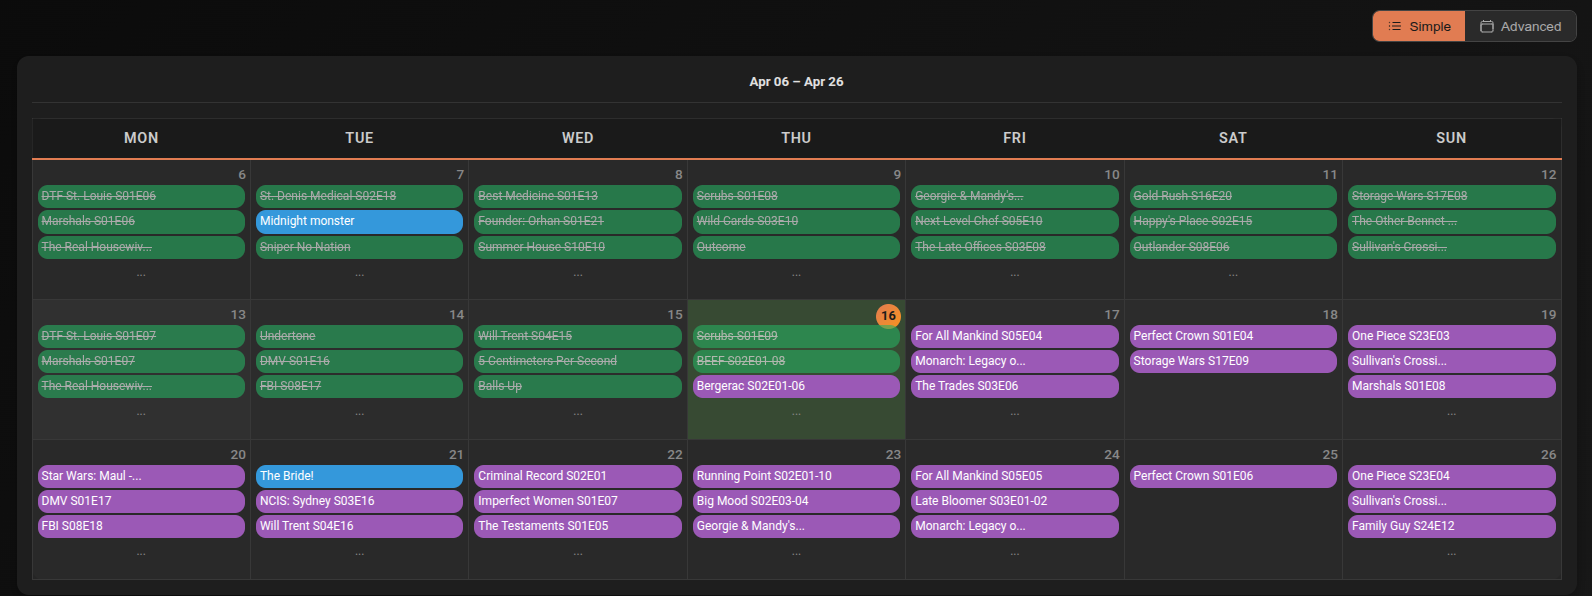Open Marshals S01E08 entry
Screen dimensions: 1592x596
pyautogui.click(x=1451, y=386)
